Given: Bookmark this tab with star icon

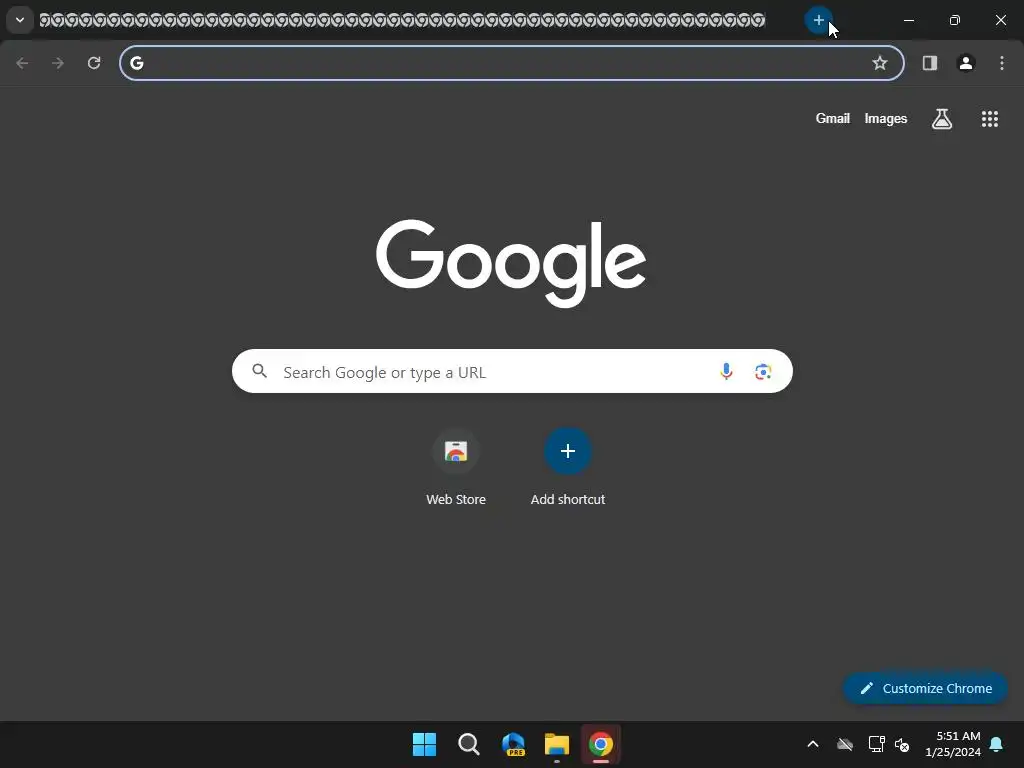Looking at the screenshot, I should (x=880, y=63).
